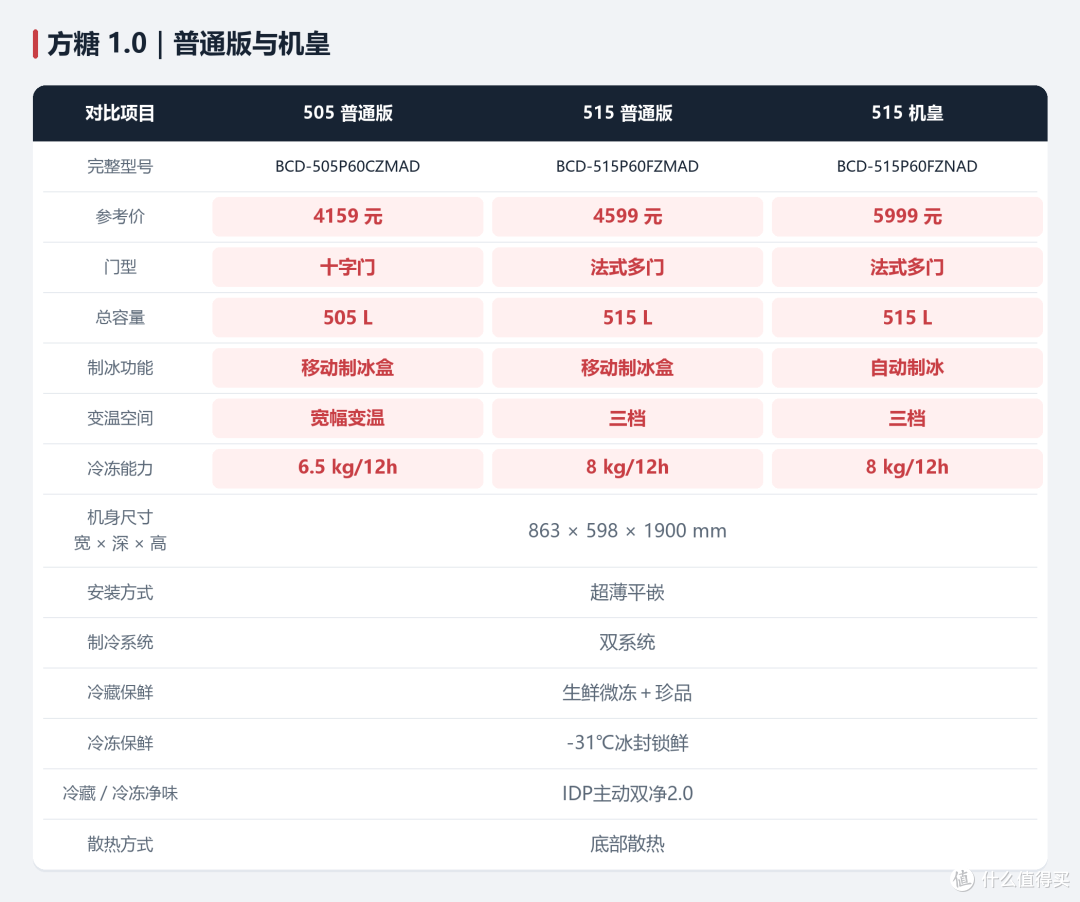Click the '-31℃冰封锁鲜' value
1080x902 pixels.
pyautogui.click(x=627, y=743)
